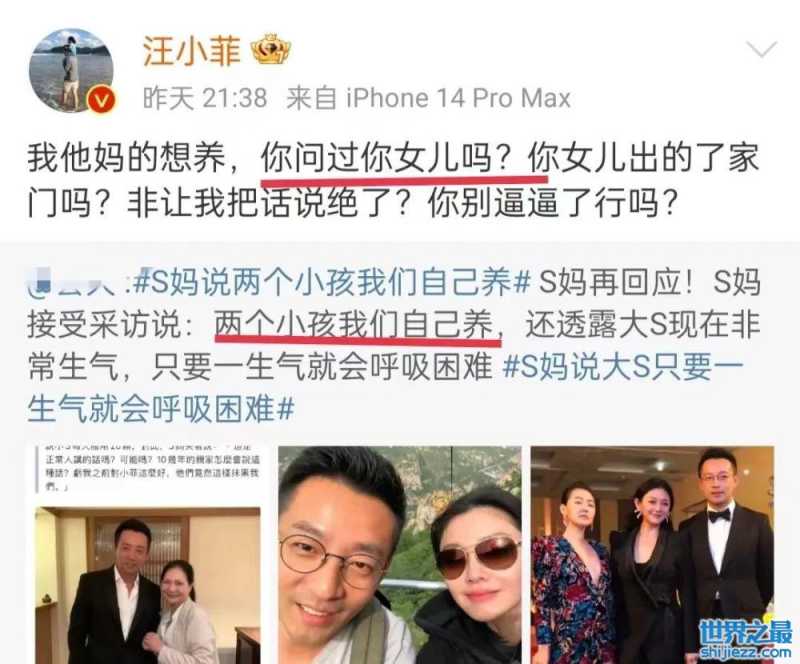This screenshot has height=664, width=800.
Task: Tap the gold crown membership badge
Action: point(271,49)
